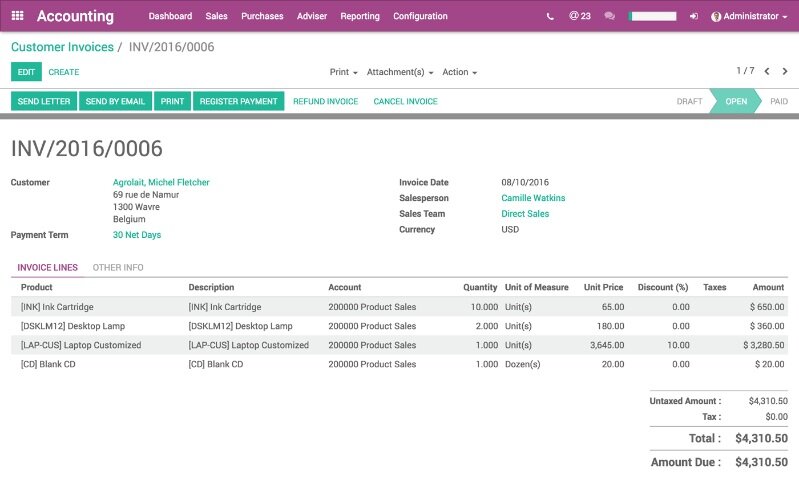Go to previous invoice record arrow
The height and width of the screenshot is (483, 799).
click(x=767, y=71)
